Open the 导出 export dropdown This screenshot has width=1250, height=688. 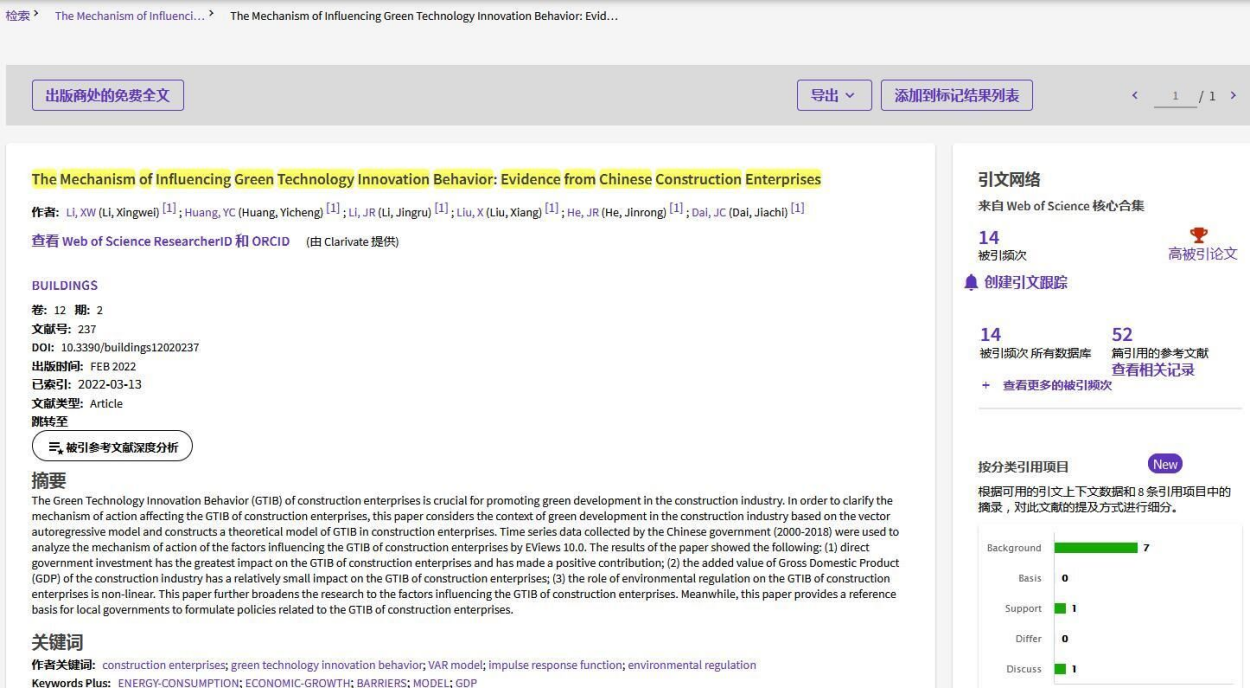833,96
